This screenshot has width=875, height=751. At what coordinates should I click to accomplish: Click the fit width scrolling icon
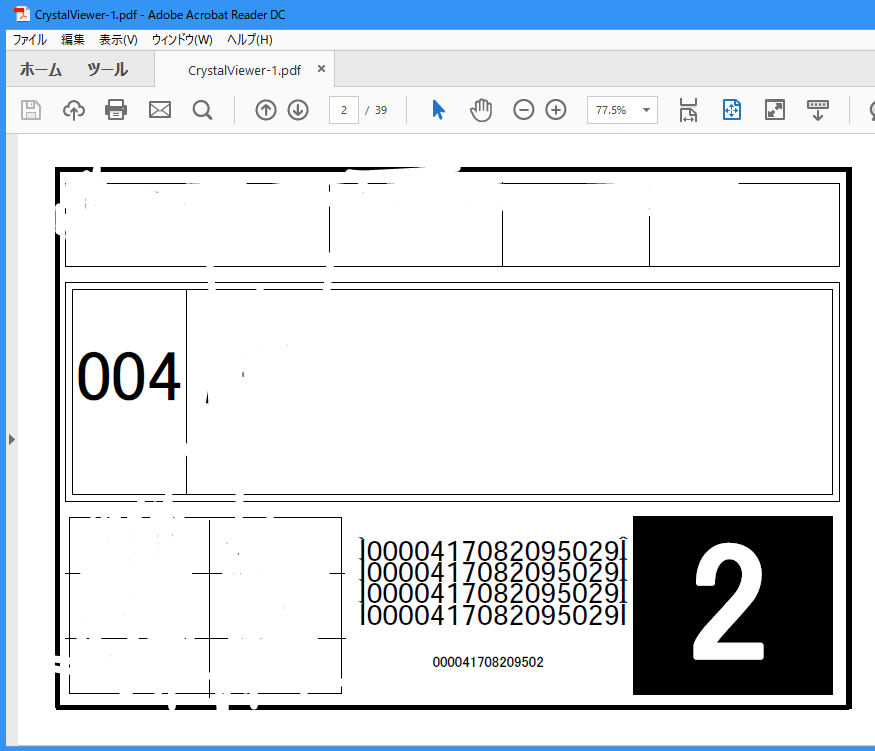(689, 110)
